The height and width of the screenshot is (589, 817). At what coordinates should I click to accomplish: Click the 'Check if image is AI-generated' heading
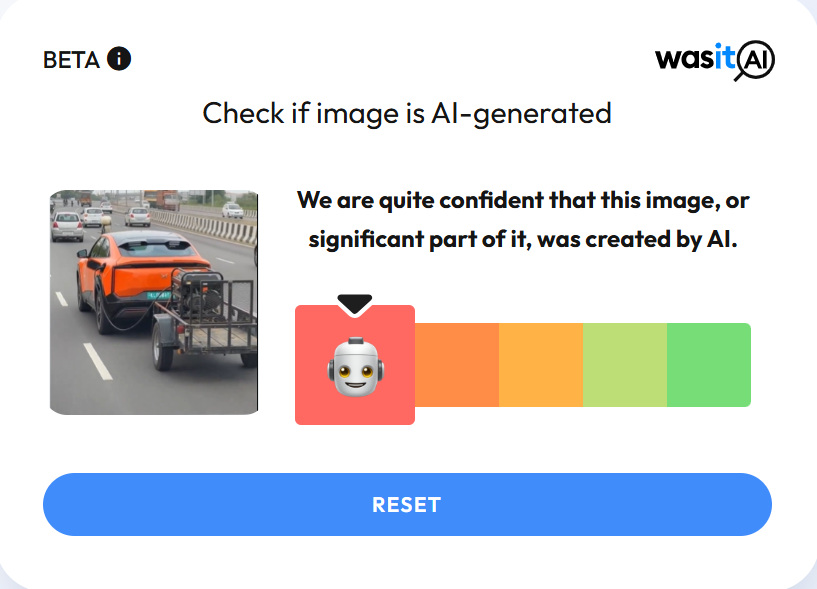(x=407, y=113)
